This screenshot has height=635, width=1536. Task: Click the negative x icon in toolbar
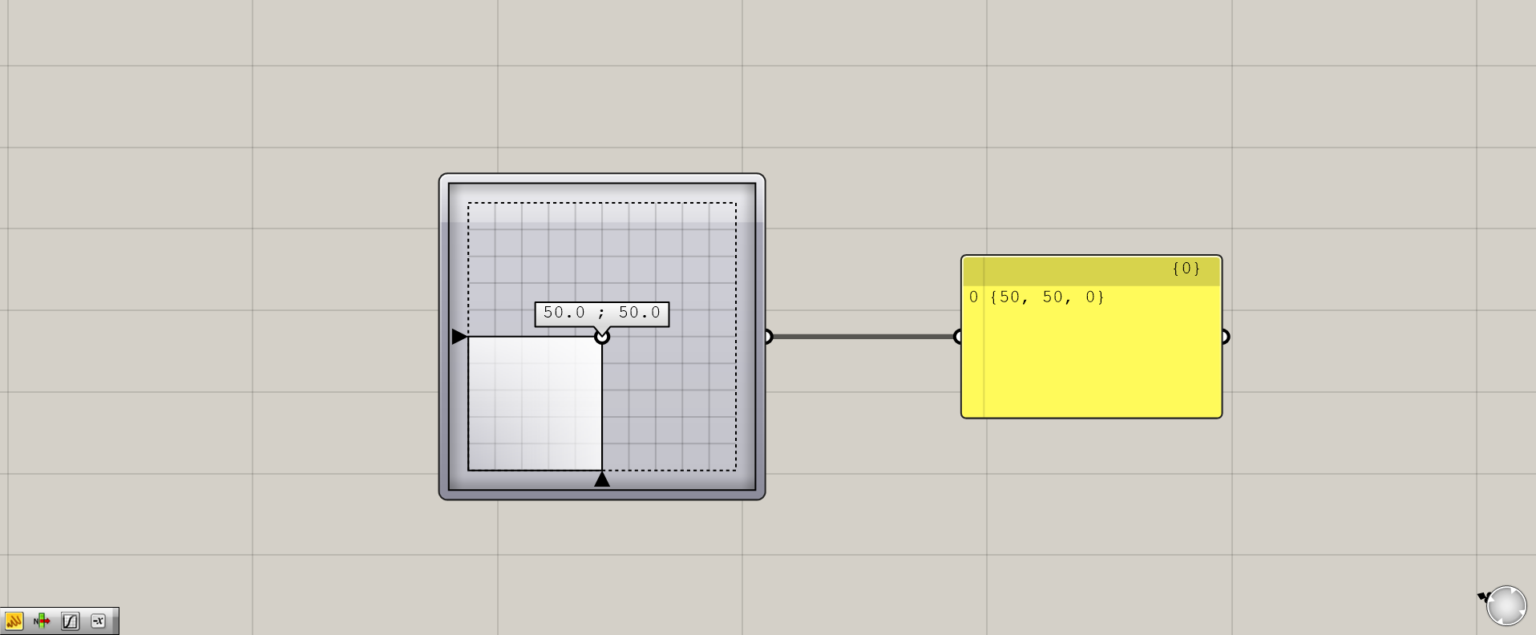98,621
